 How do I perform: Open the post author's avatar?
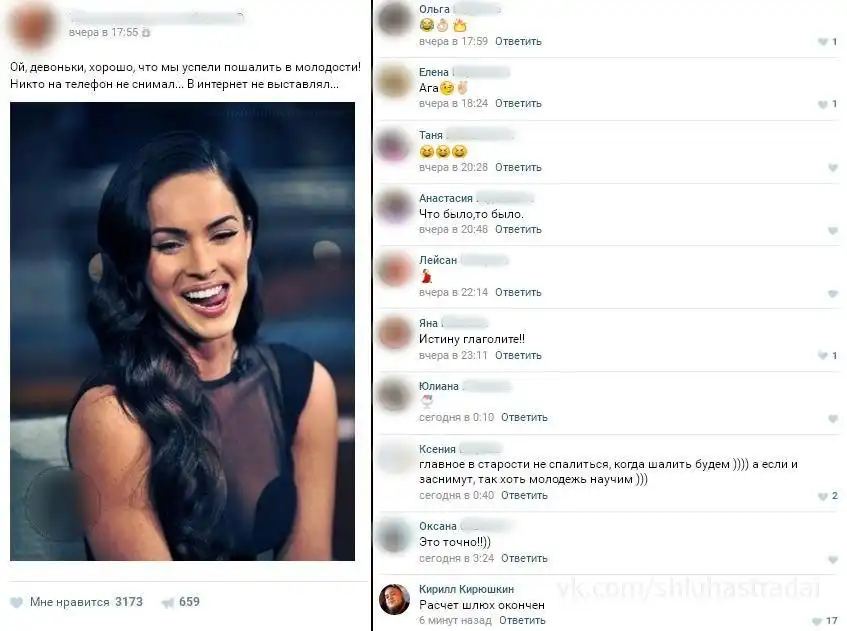pos(35,25)
